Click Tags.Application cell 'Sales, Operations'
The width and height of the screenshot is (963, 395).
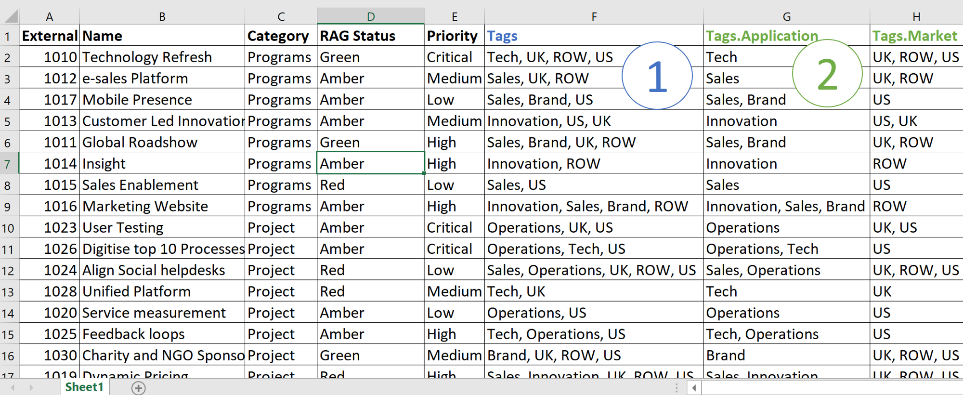point(787,270)
